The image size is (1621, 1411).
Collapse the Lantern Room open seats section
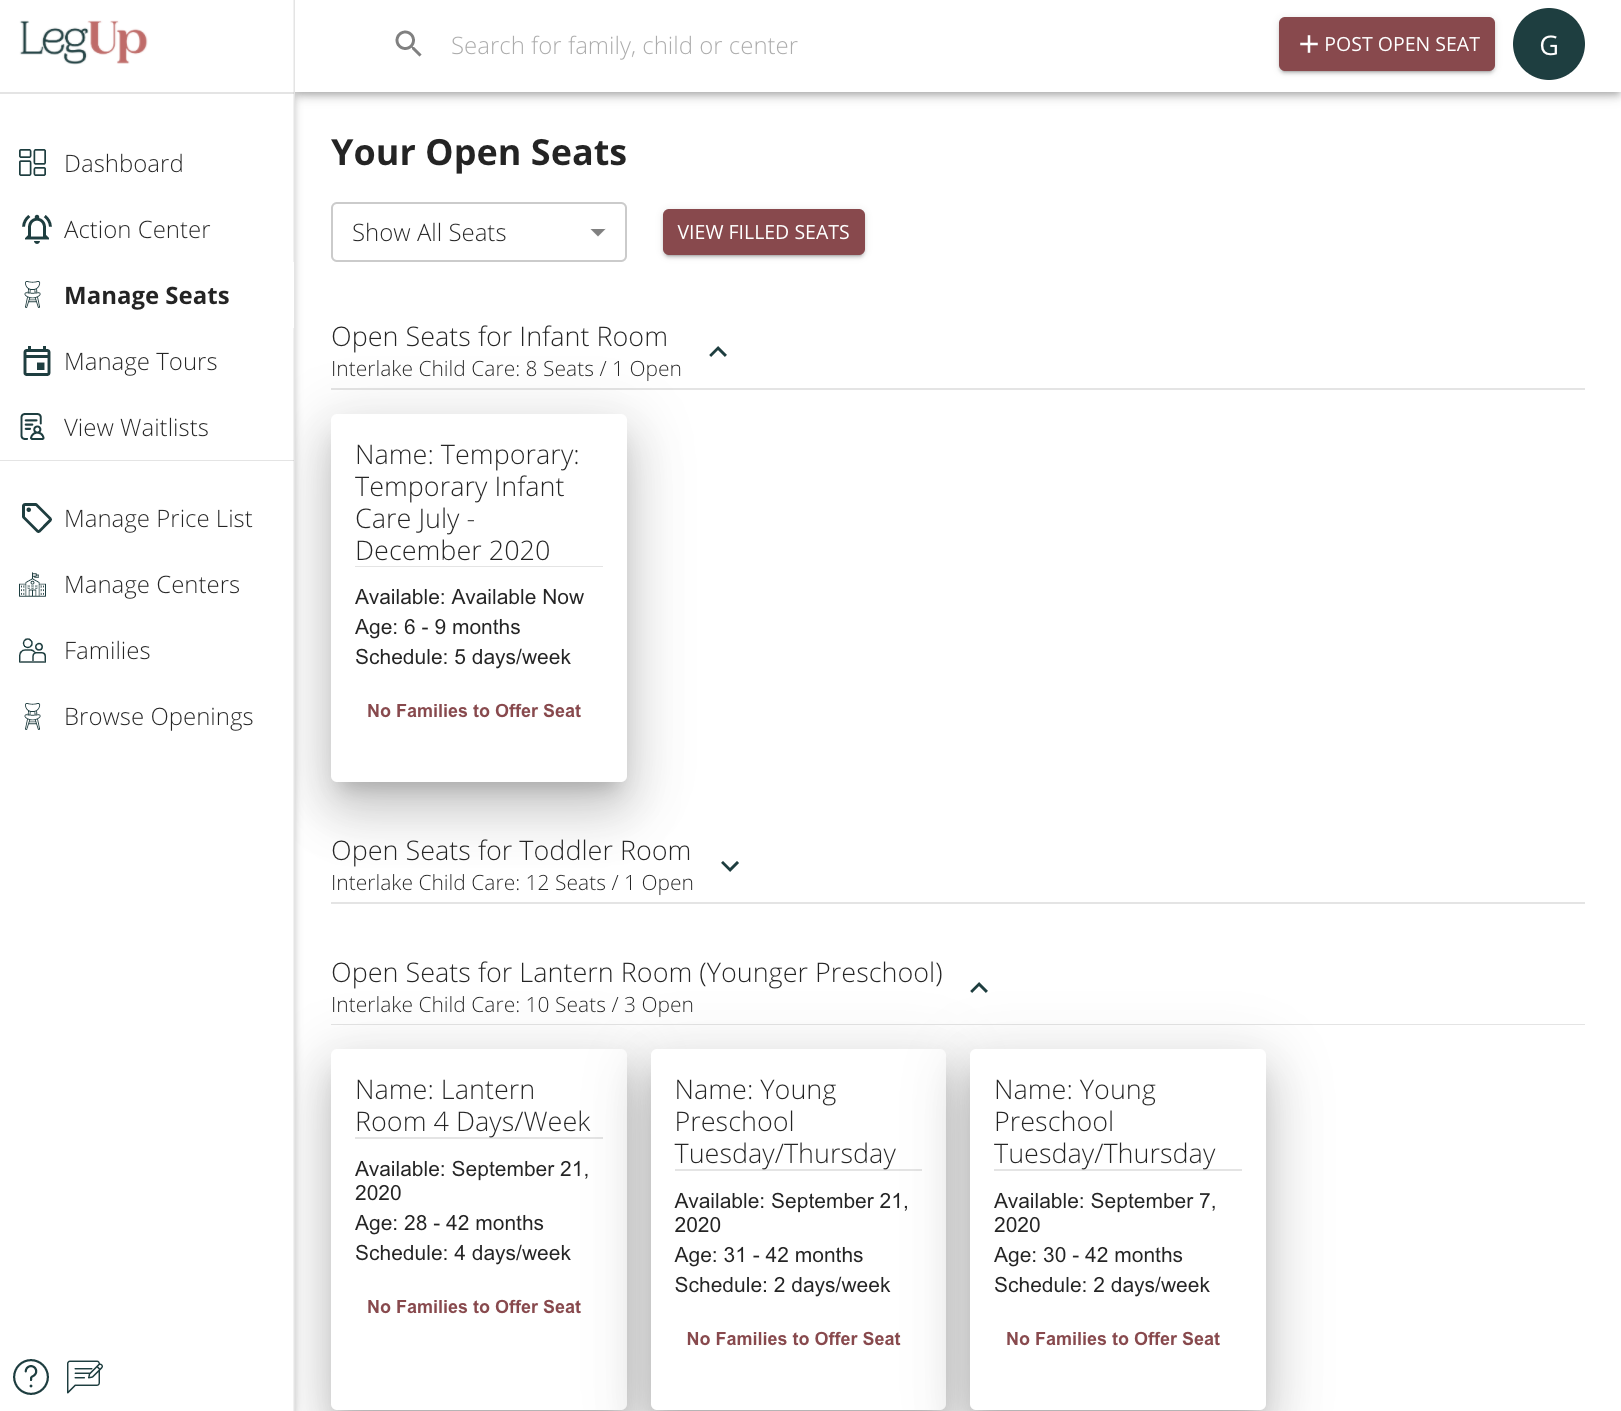point(980,988)
